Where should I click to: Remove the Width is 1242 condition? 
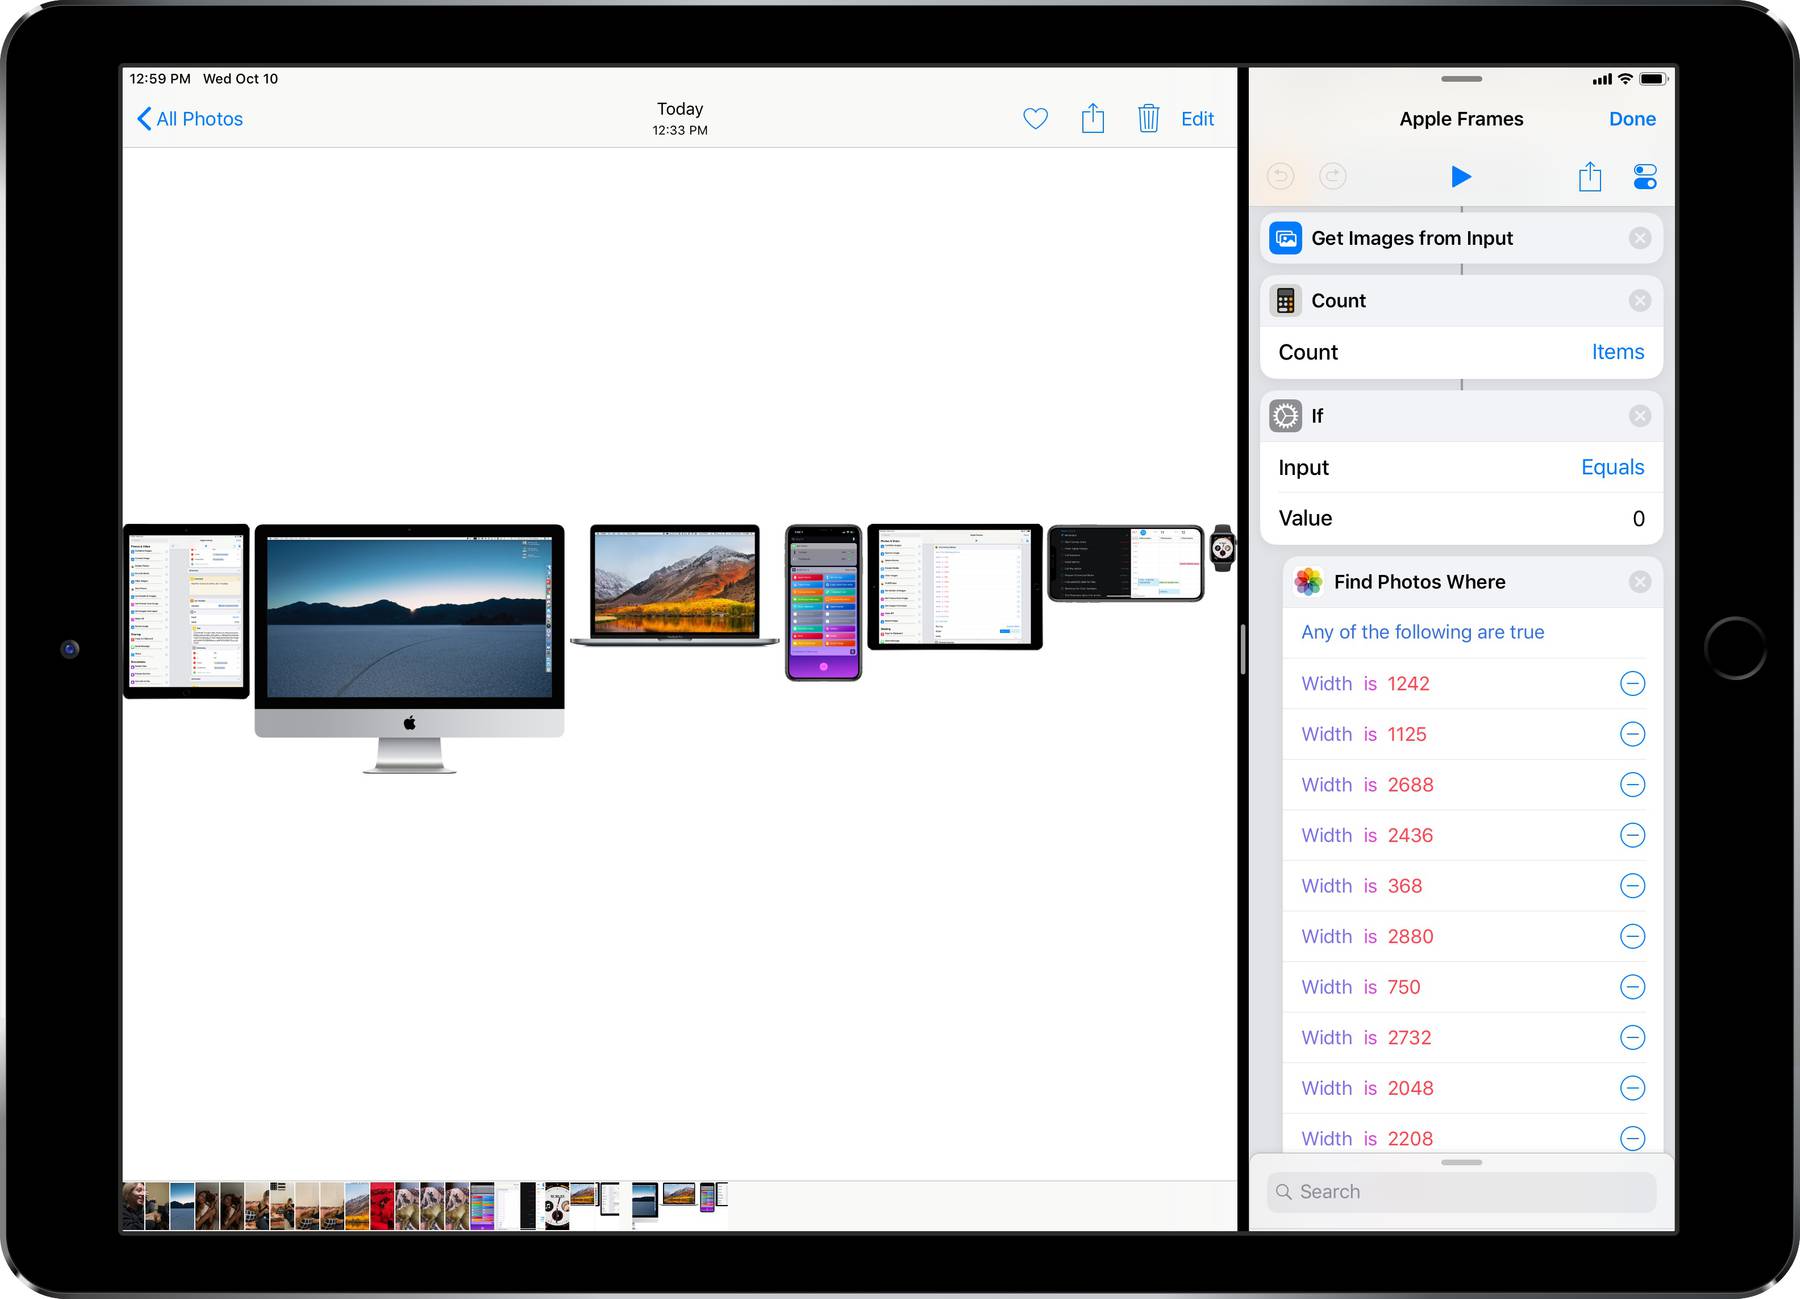pyautogui.click(x=1632, y=683)
